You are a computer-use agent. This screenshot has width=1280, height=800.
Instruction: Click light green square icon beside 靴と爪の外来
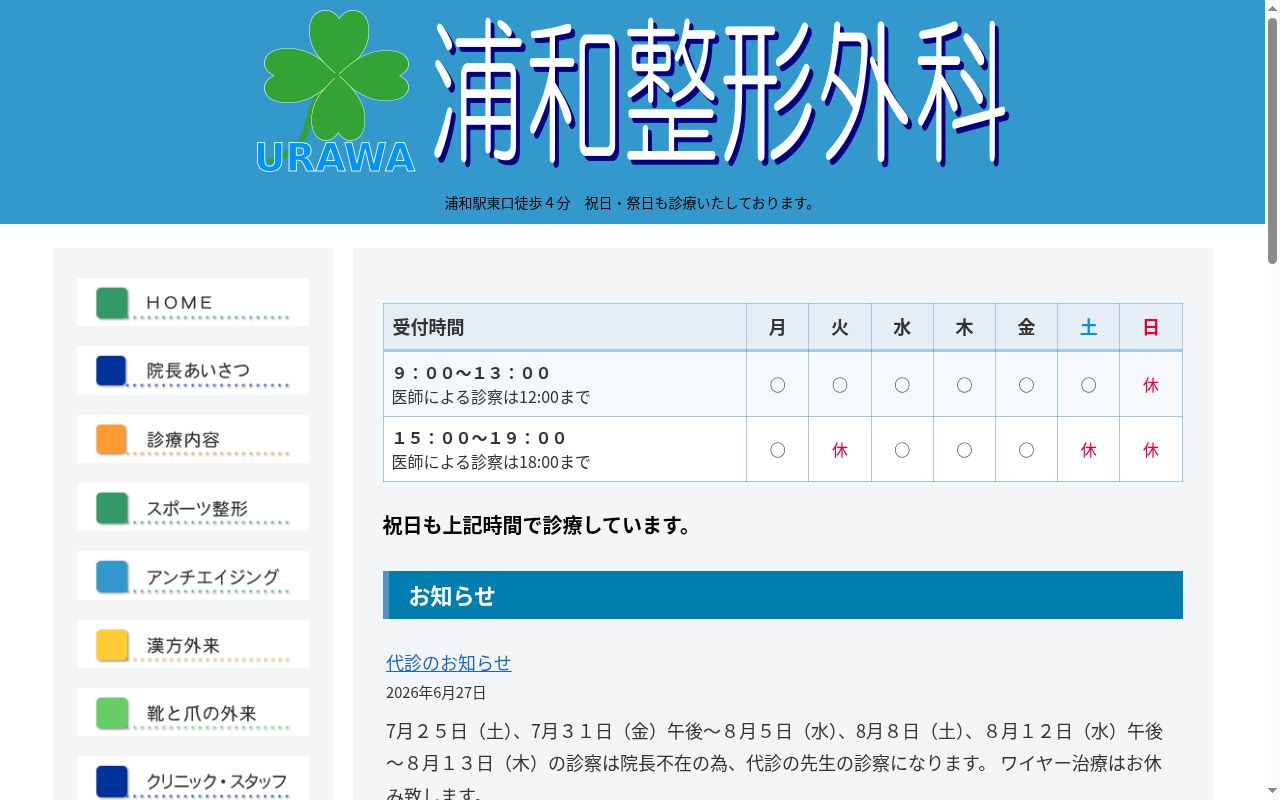[112, 713]
